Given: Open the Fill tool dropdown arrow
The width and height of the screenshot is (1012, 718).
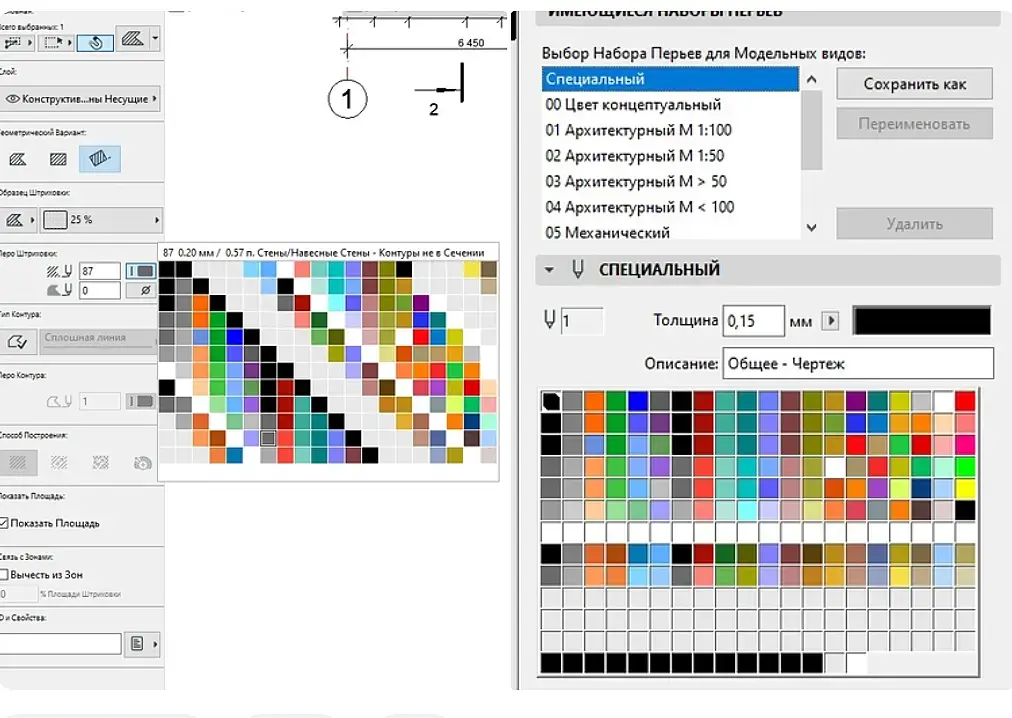Looking at the screenshot, I should [155, 39].
